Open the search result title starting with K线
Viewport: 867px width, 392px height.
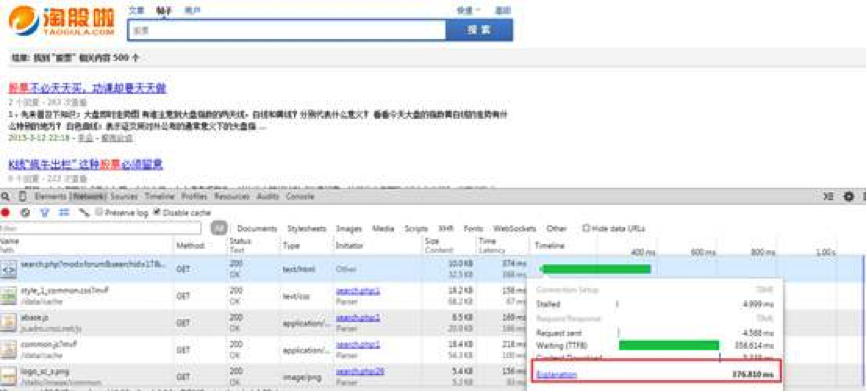click(x=86, y=164)
